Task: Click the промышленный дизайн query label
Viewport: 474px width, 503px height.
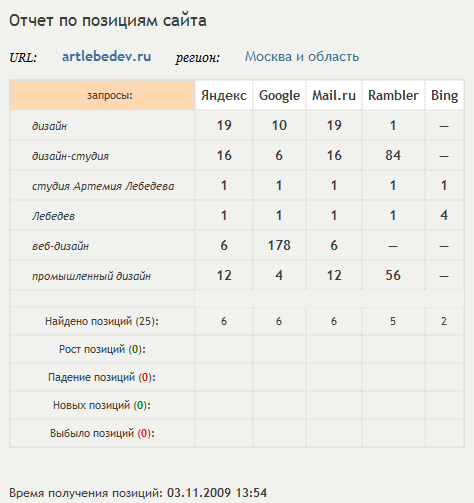Action: pos(91,276)
